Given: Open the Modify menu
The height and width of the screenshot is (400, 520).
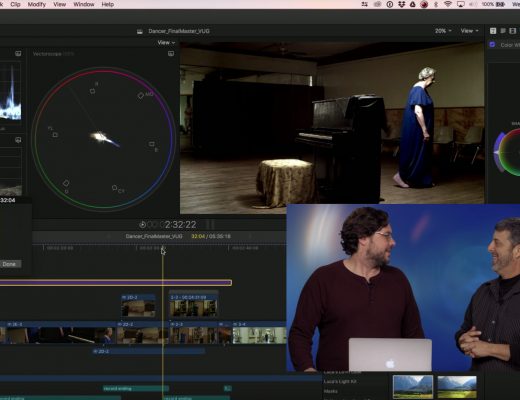Looking at the screenshot, I should coord(37,4).
